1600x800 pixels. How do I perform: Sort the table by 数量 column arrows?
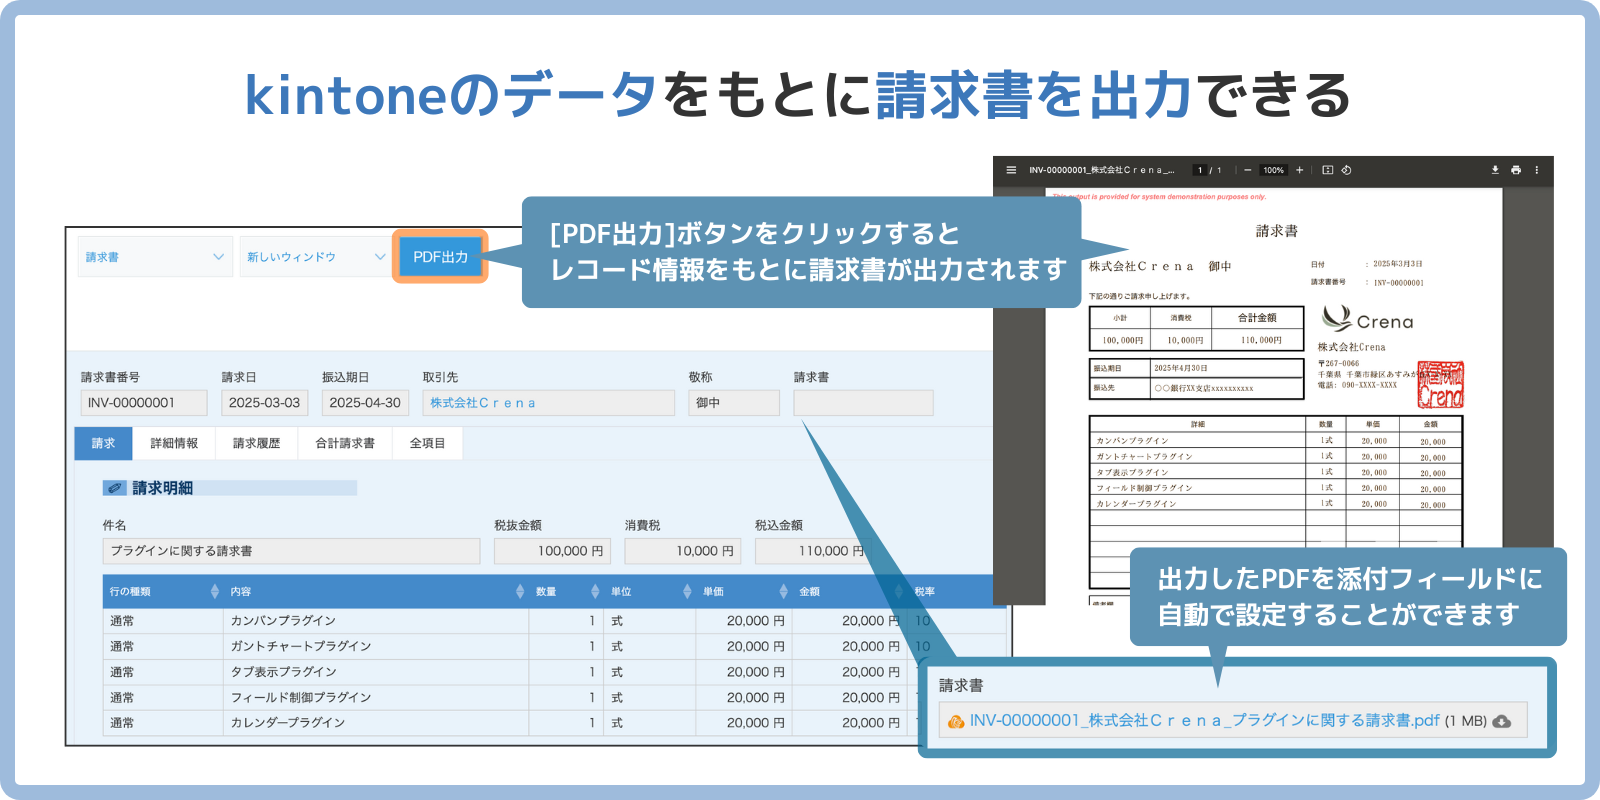point(595,591)
